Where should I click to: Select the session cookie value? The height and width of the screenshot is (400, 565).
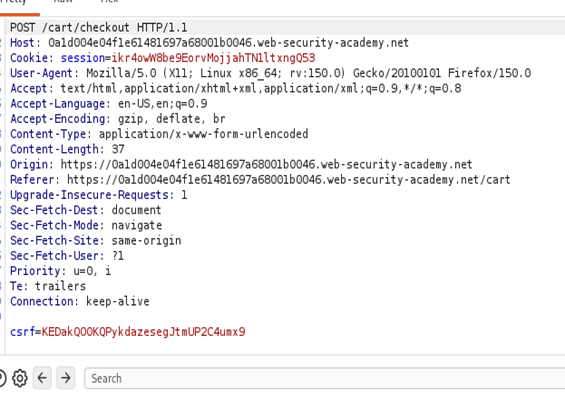(213, 58)
